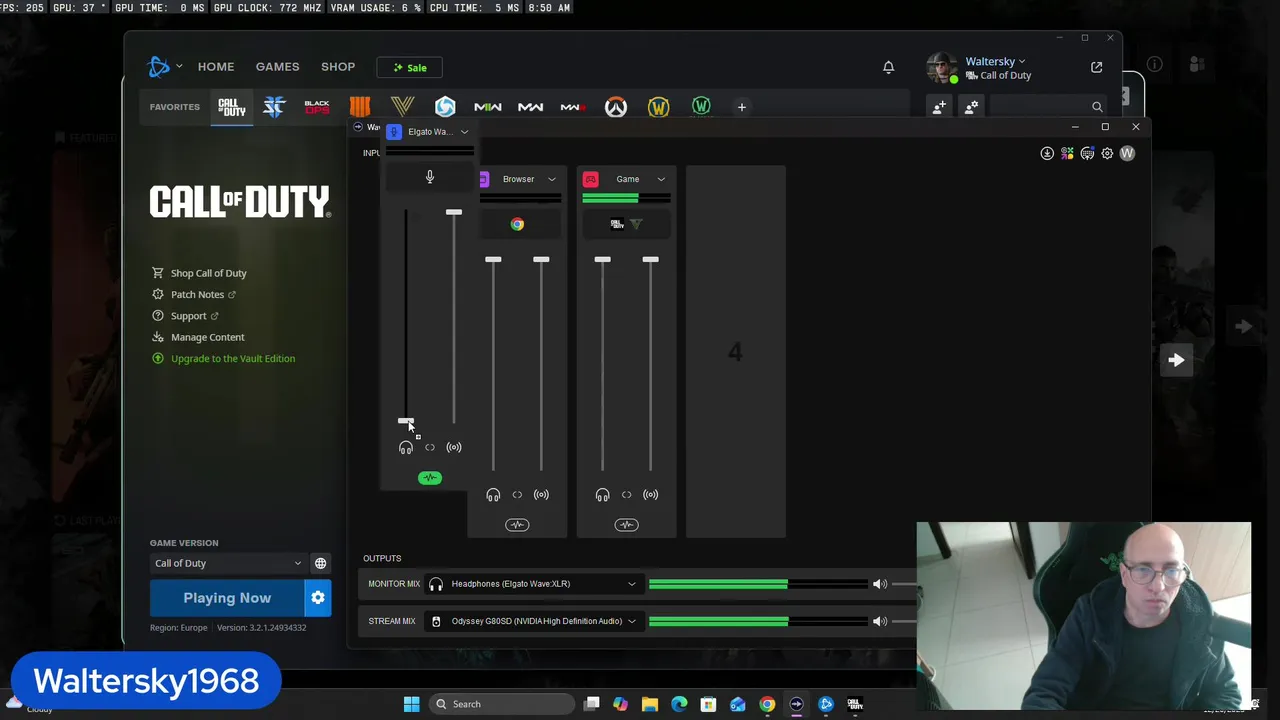Viewport: 1280px width, 720px height.
Task: Open Game Version globe region icon
Action: (320, 563)
